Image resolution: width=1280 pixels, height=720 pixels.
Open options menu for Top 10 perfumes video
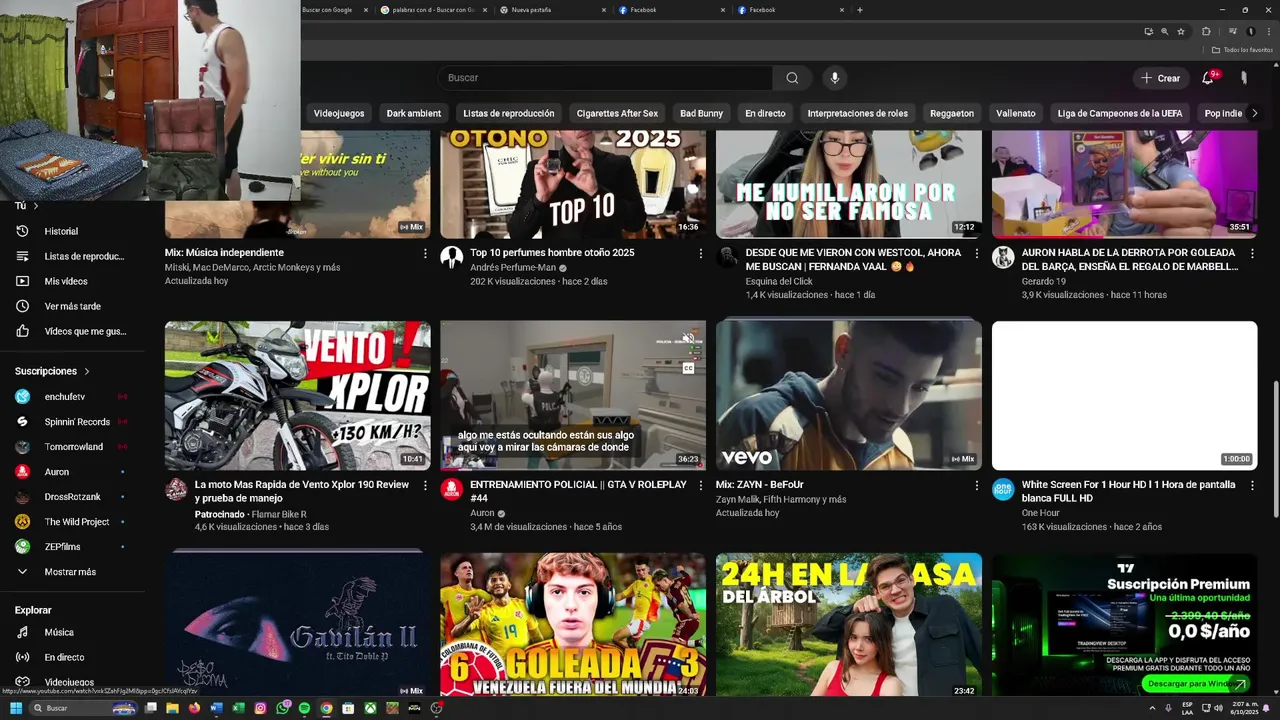(701, 254)
